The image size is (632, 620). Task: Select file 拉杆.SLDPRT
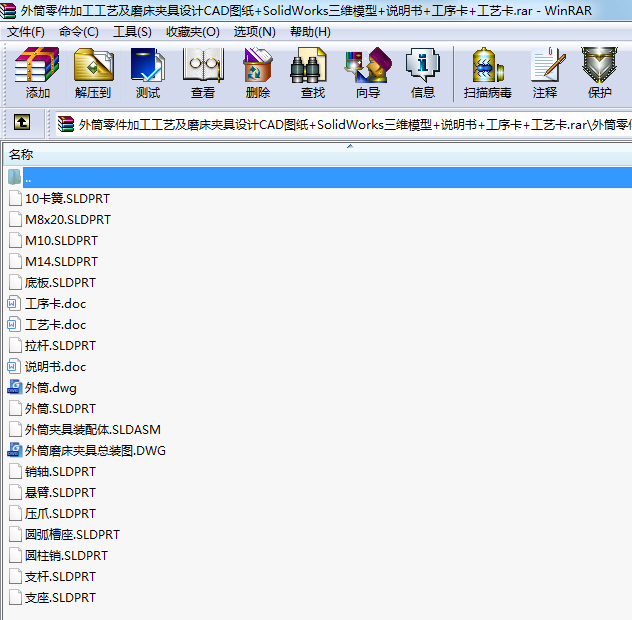(60, 345)
